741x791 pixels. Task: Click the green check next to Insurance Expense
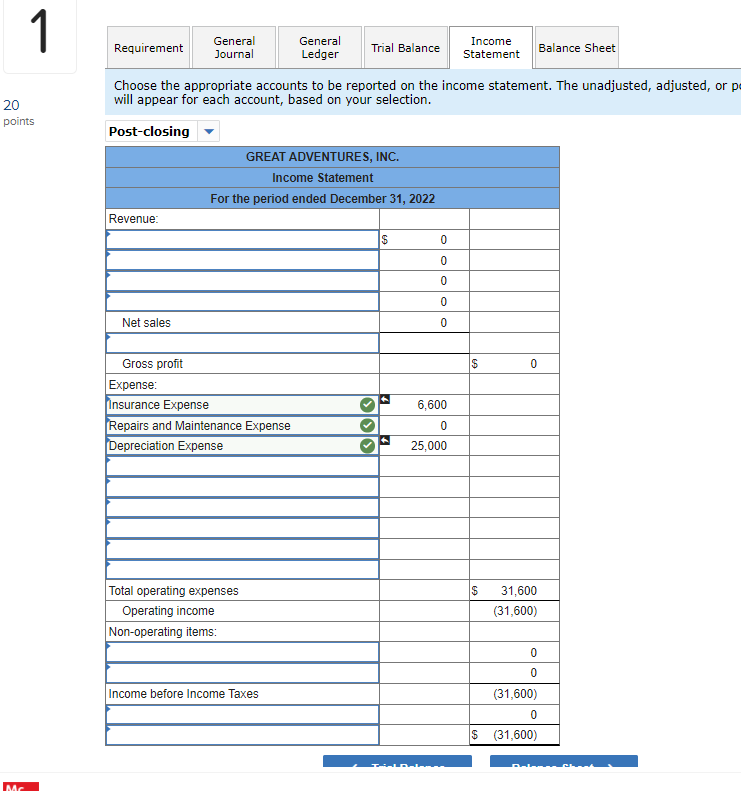click(367, 405)
